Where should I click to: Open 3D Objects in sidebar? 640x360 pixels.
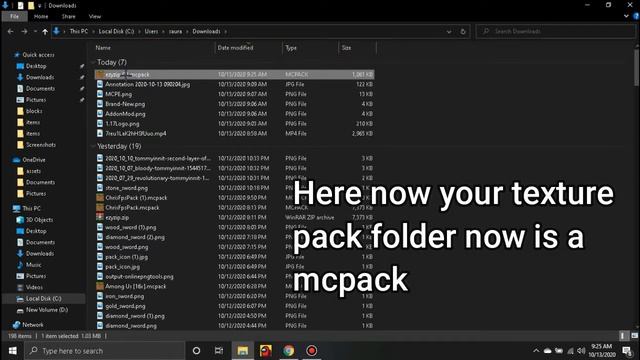pyautogui.click(x=39, y=220)
